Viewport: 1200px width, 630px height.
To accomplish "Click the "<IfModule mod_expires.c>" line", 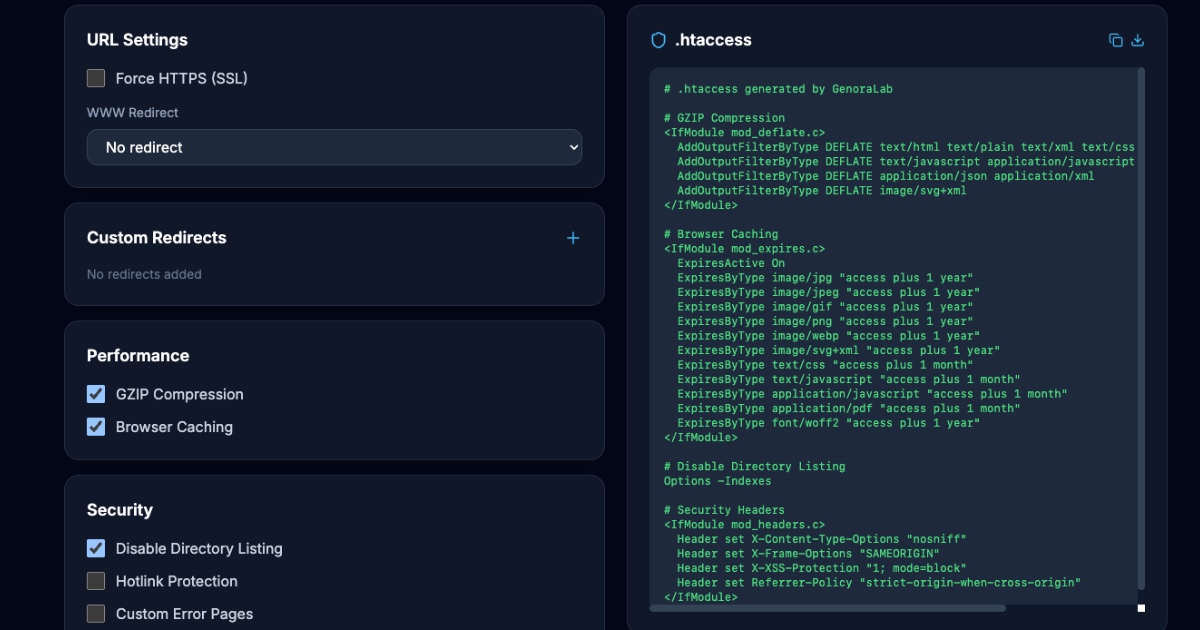I will click(x=744, y=248).
